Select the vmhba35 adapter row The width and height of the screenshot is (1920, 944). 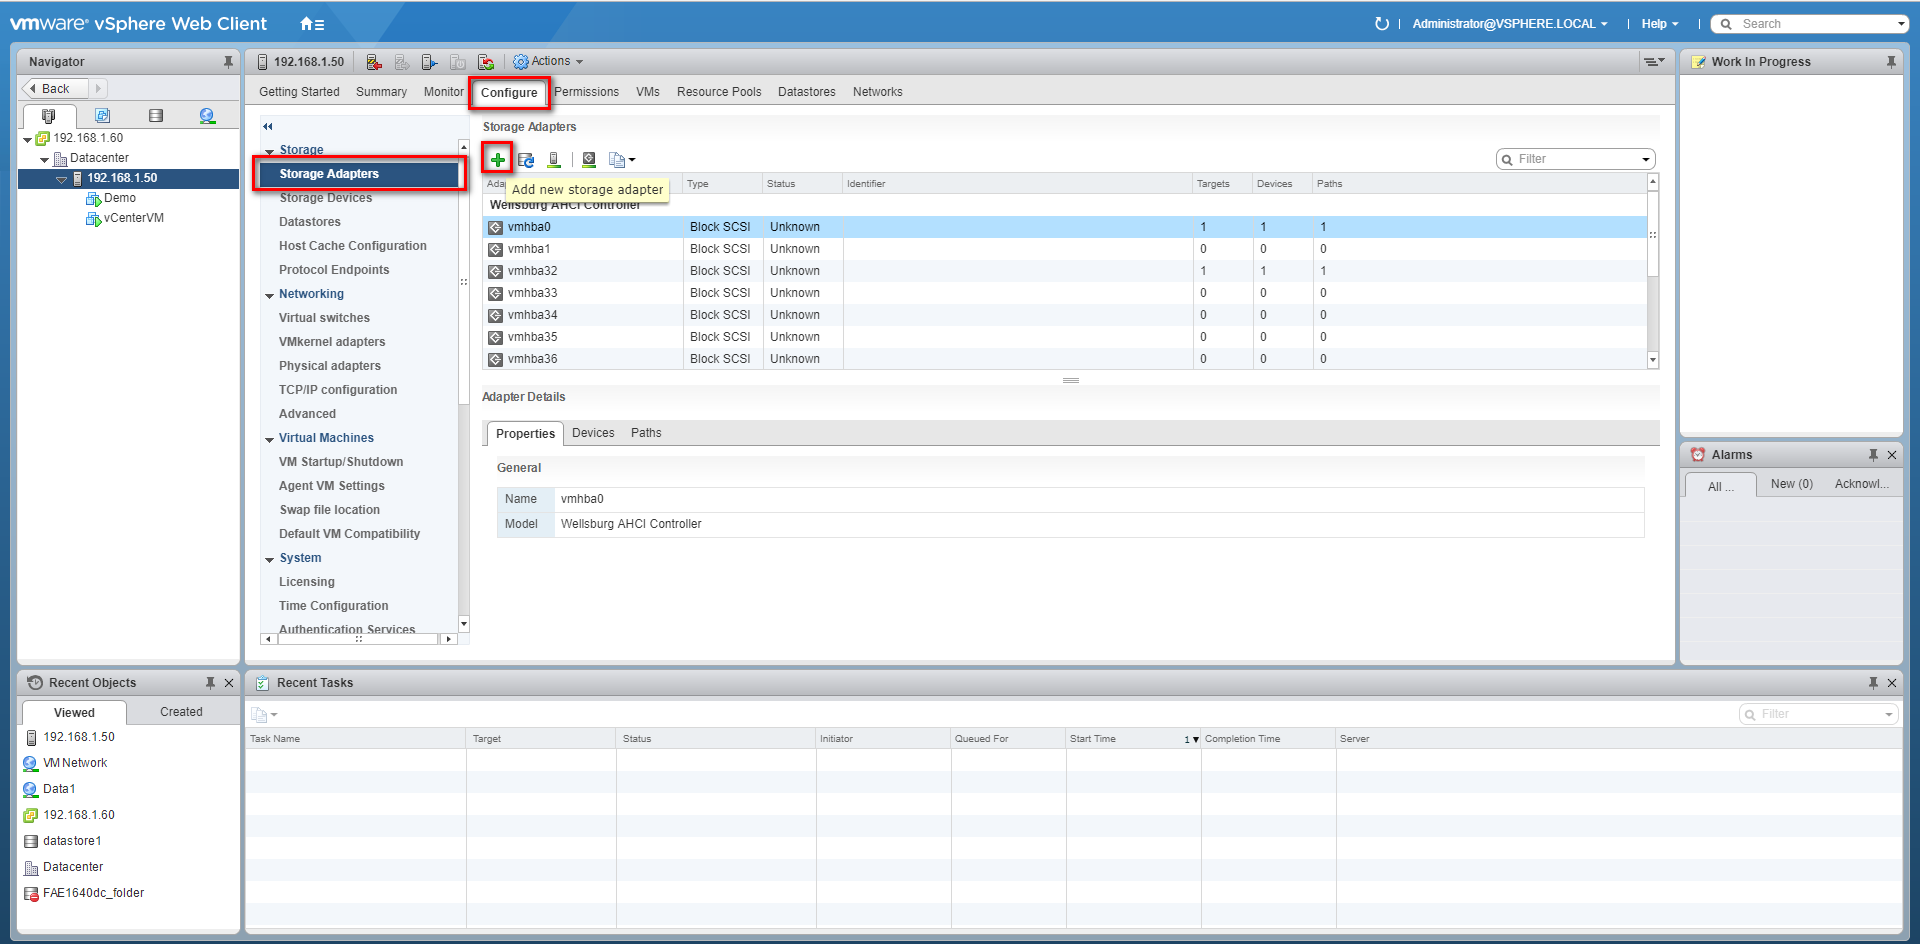pos(1065,337)
